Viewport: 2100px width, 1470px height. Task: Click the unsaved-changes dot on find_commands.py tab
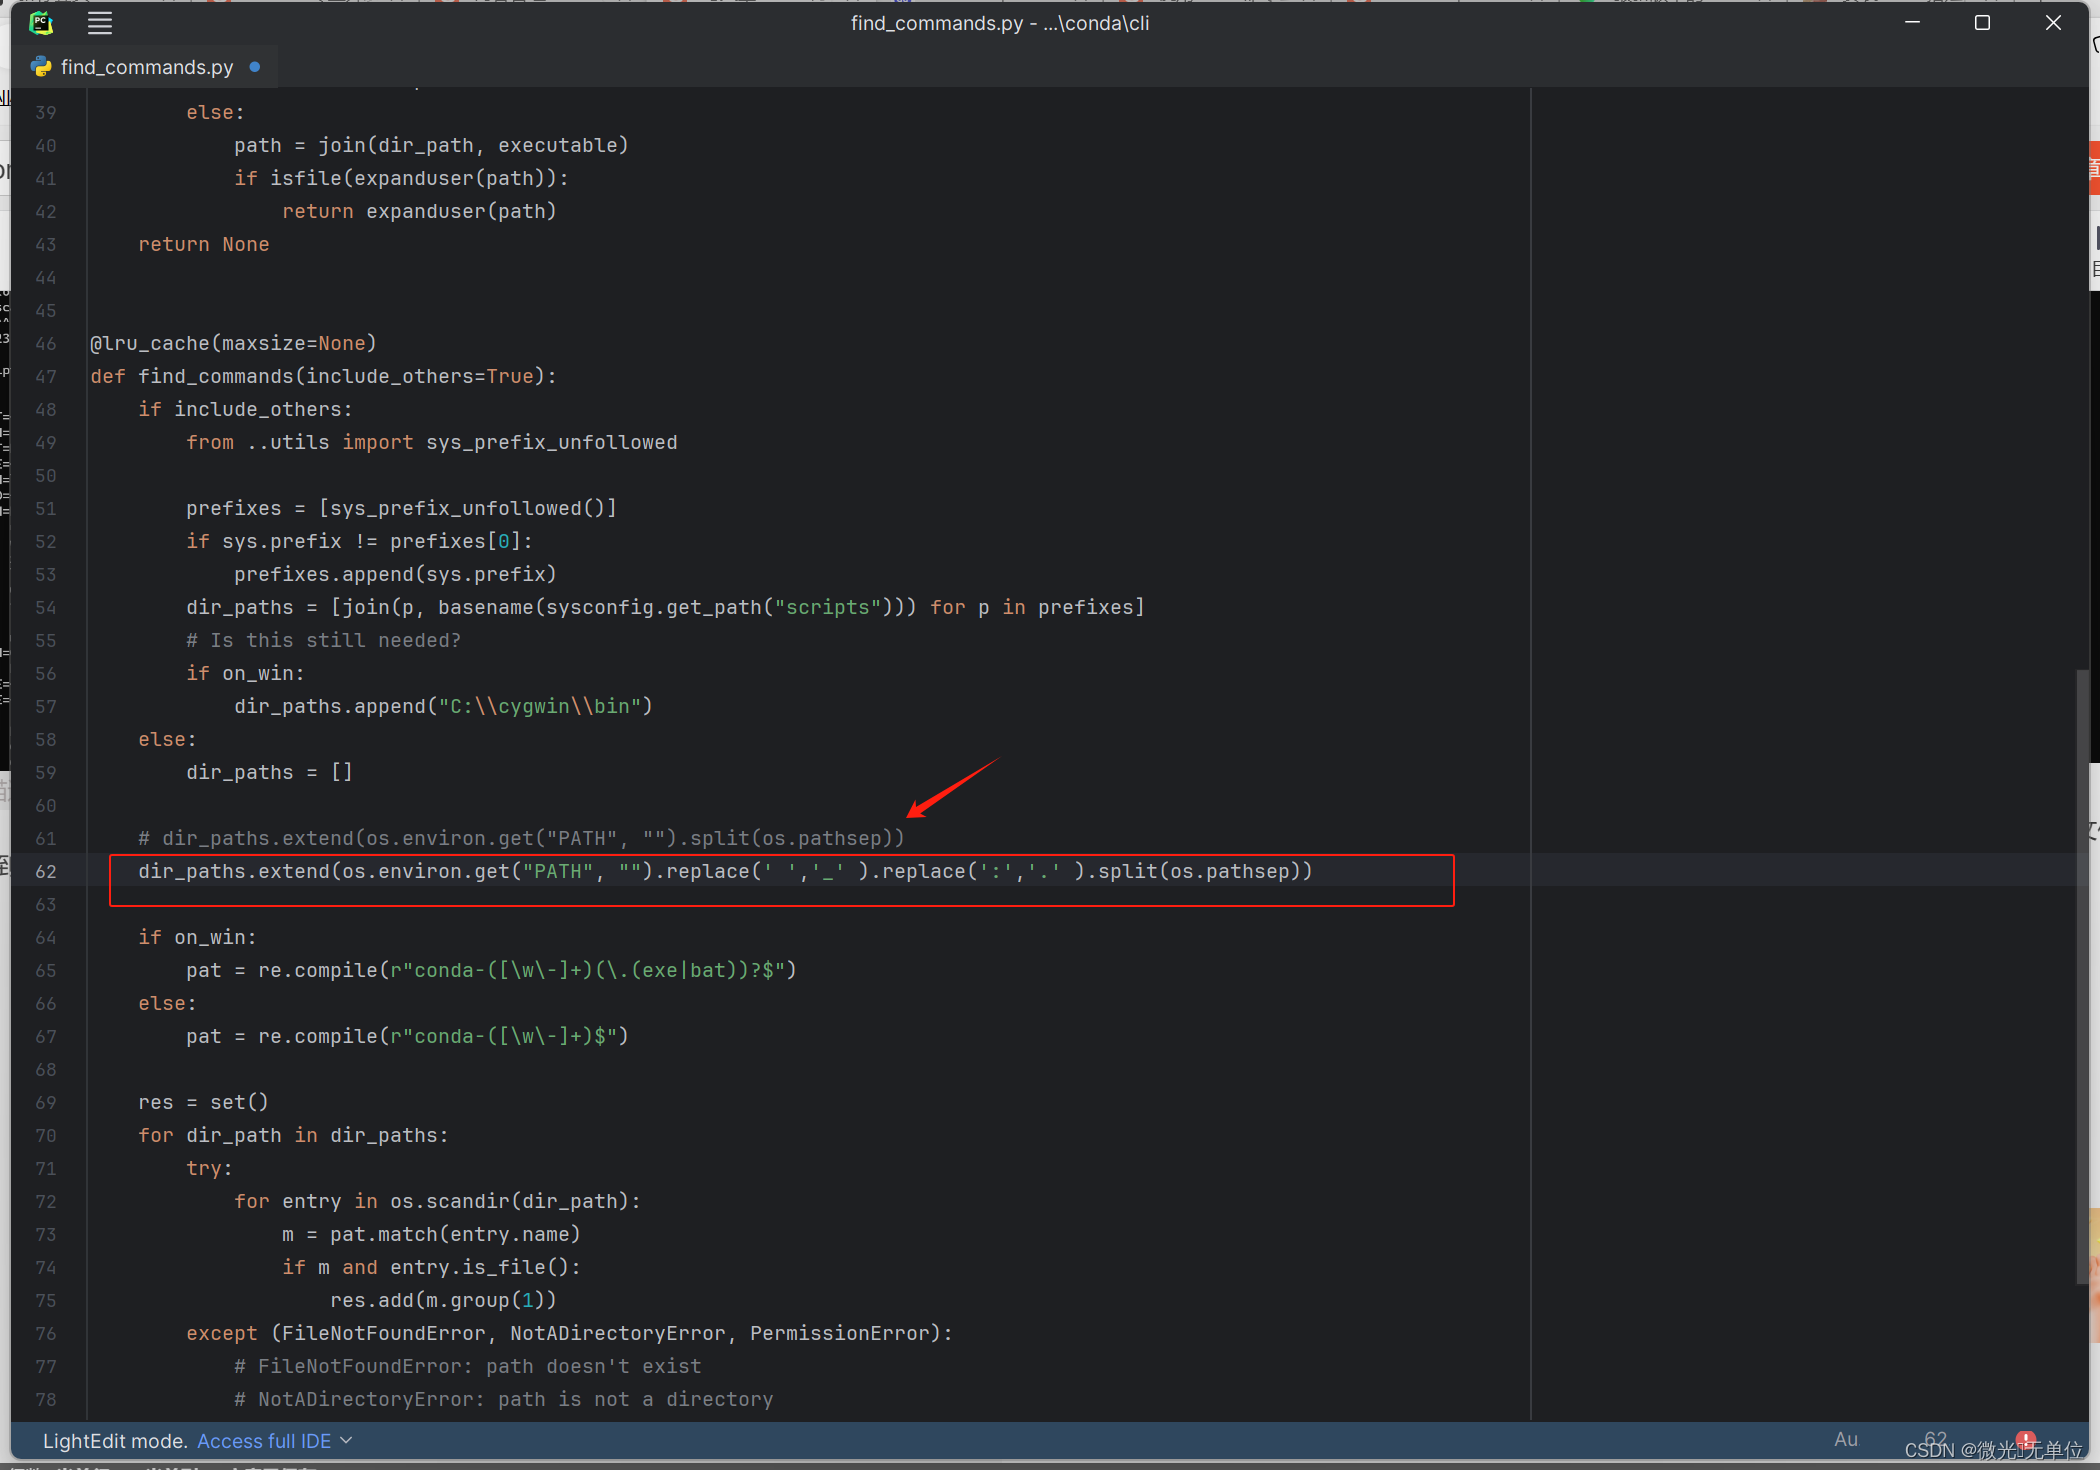click(255, 67)
